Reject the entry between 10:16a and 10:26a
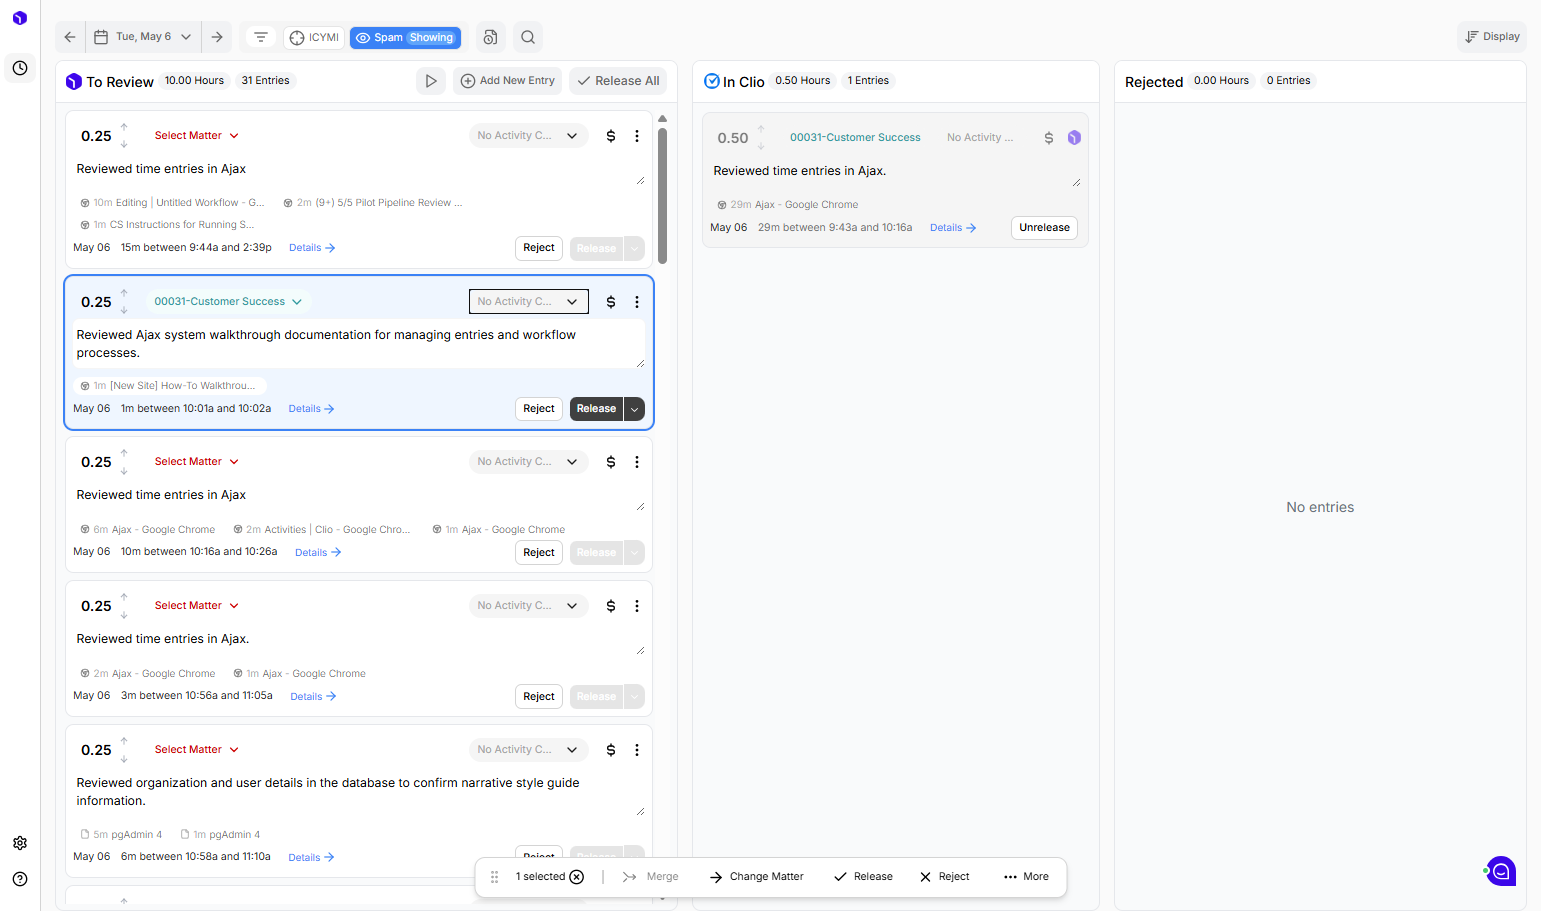Image resolution: width=1541 pixels, height=911 pixels. (x=539, y=553)
